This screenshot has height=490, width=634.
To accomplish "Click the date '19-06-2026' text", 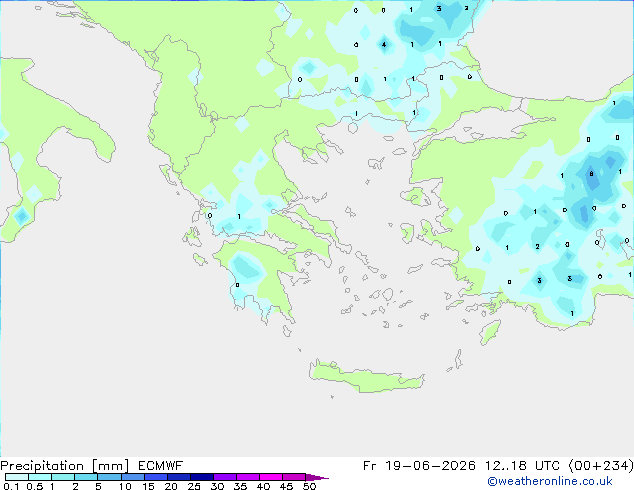I will click(x=430, y=466).
